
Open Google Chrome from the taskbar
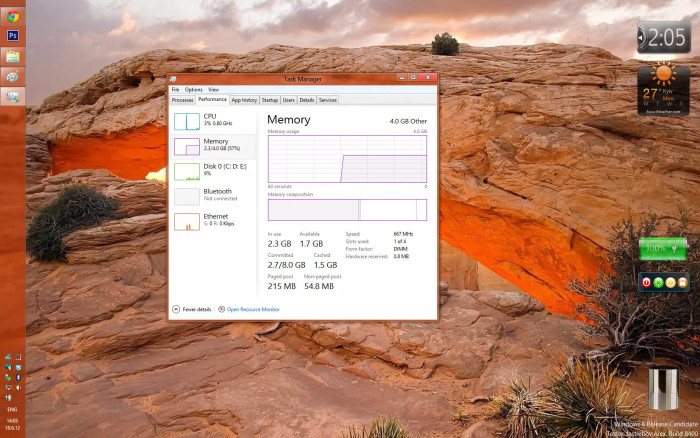pos(12,16)
